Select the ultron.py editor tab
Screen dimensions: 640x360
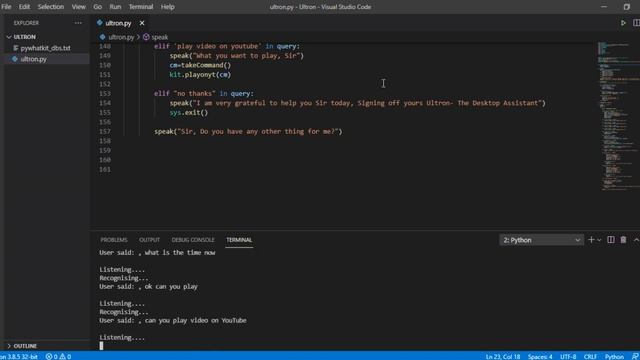pyautogui.click(x=118, y=23)
